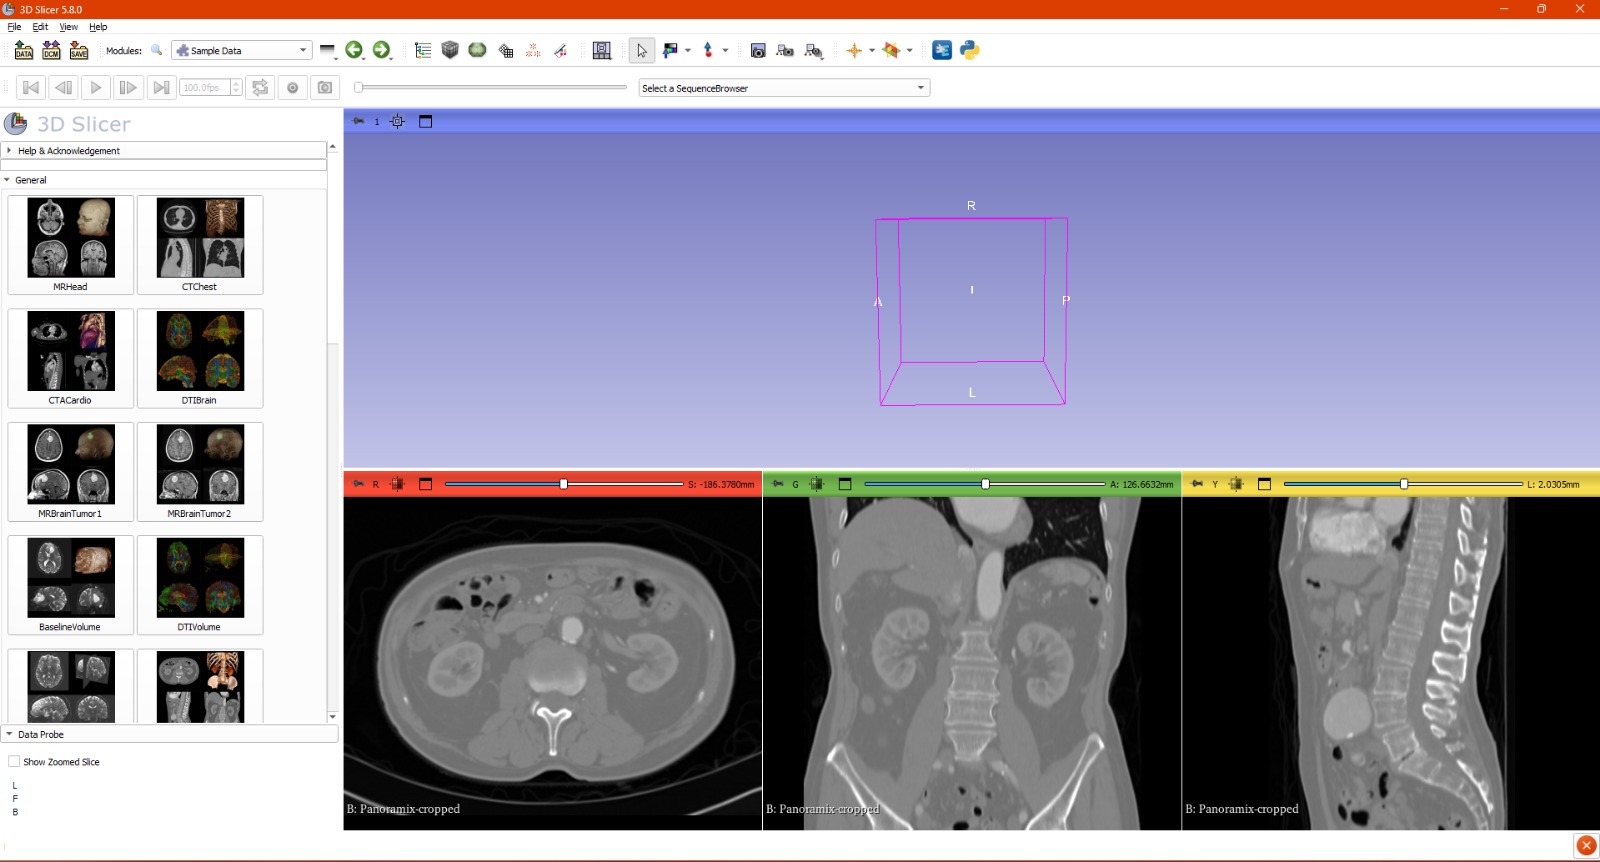Click the sequence frame rate fps field

pyautogui.click(x=210, y=88)
